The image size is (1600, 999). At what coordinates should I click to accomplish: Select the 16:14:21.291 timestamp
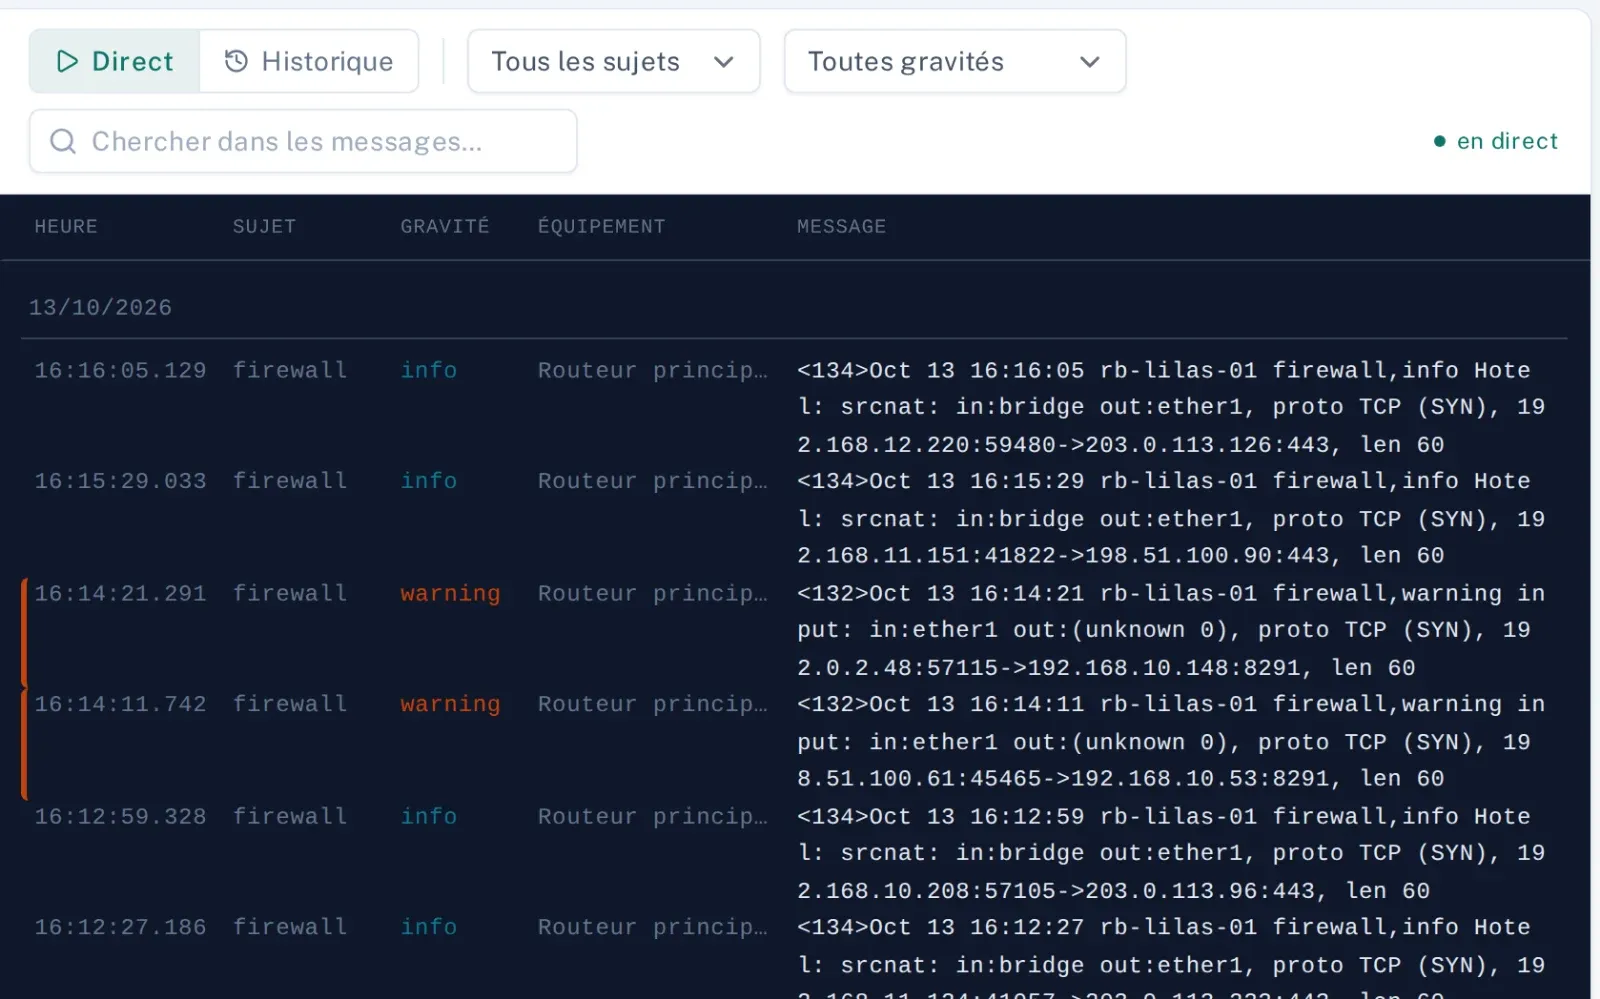120,593
